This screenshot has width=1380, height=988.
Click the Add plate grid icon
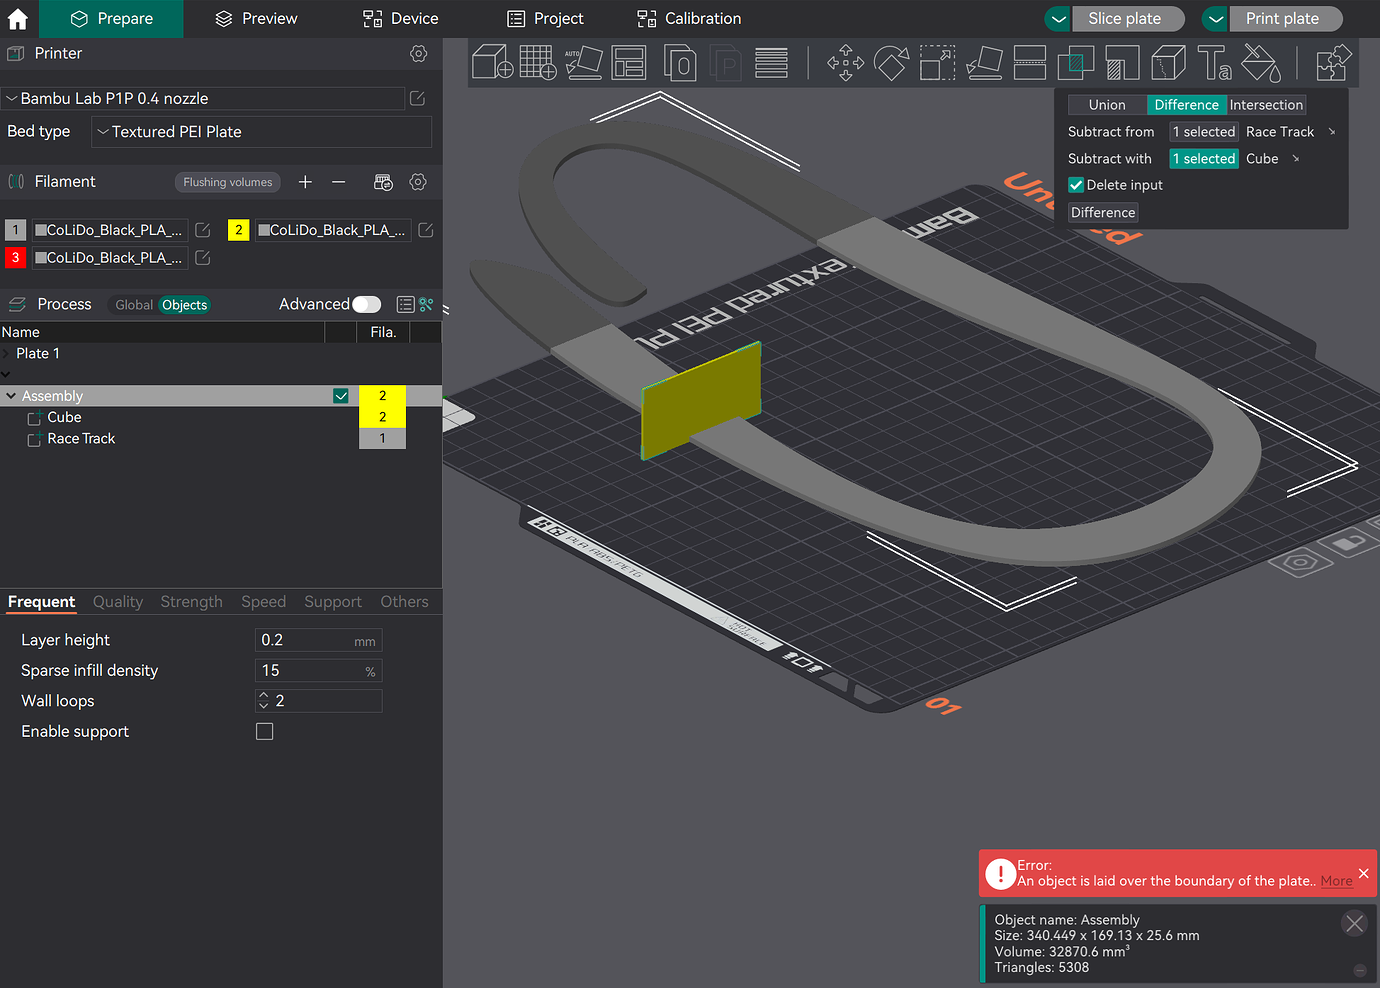[x=537, y=63]
